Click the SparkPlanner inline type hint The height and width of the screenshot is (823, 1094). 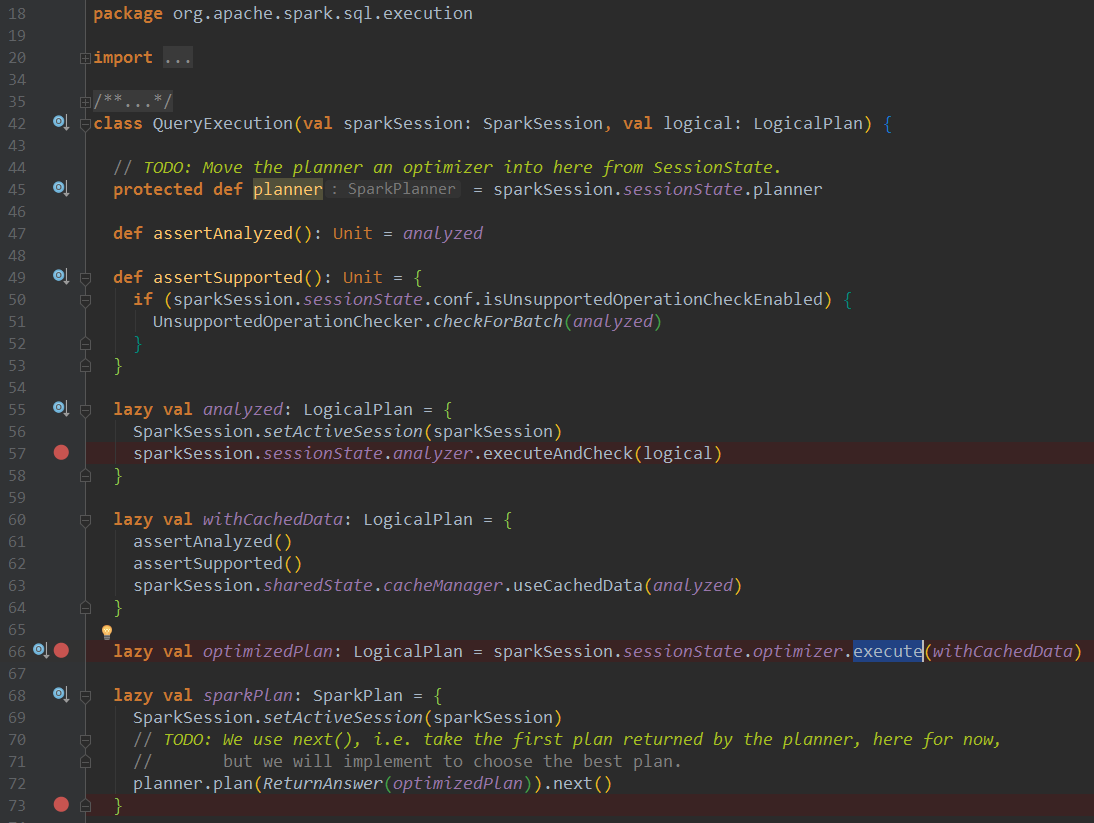pos(400,189)
